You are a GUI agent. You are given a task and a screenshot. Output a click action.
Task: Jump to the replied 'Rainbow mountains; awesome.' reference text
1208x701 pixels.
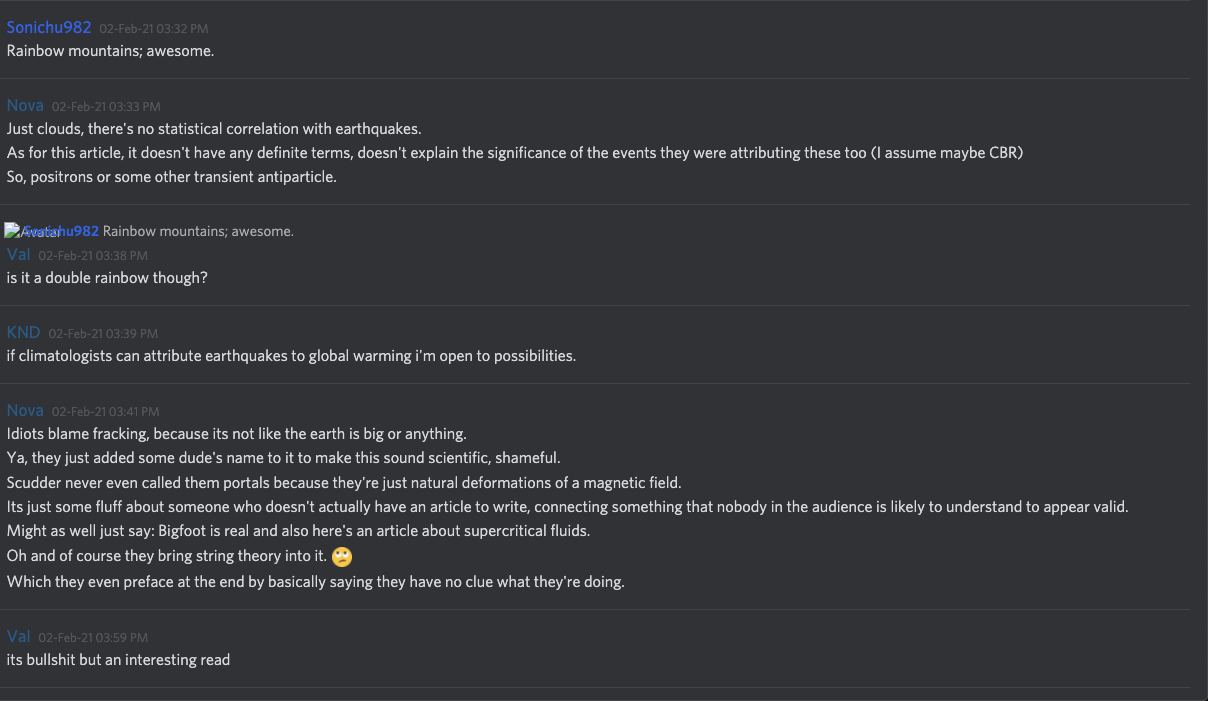tap(198, 231)
